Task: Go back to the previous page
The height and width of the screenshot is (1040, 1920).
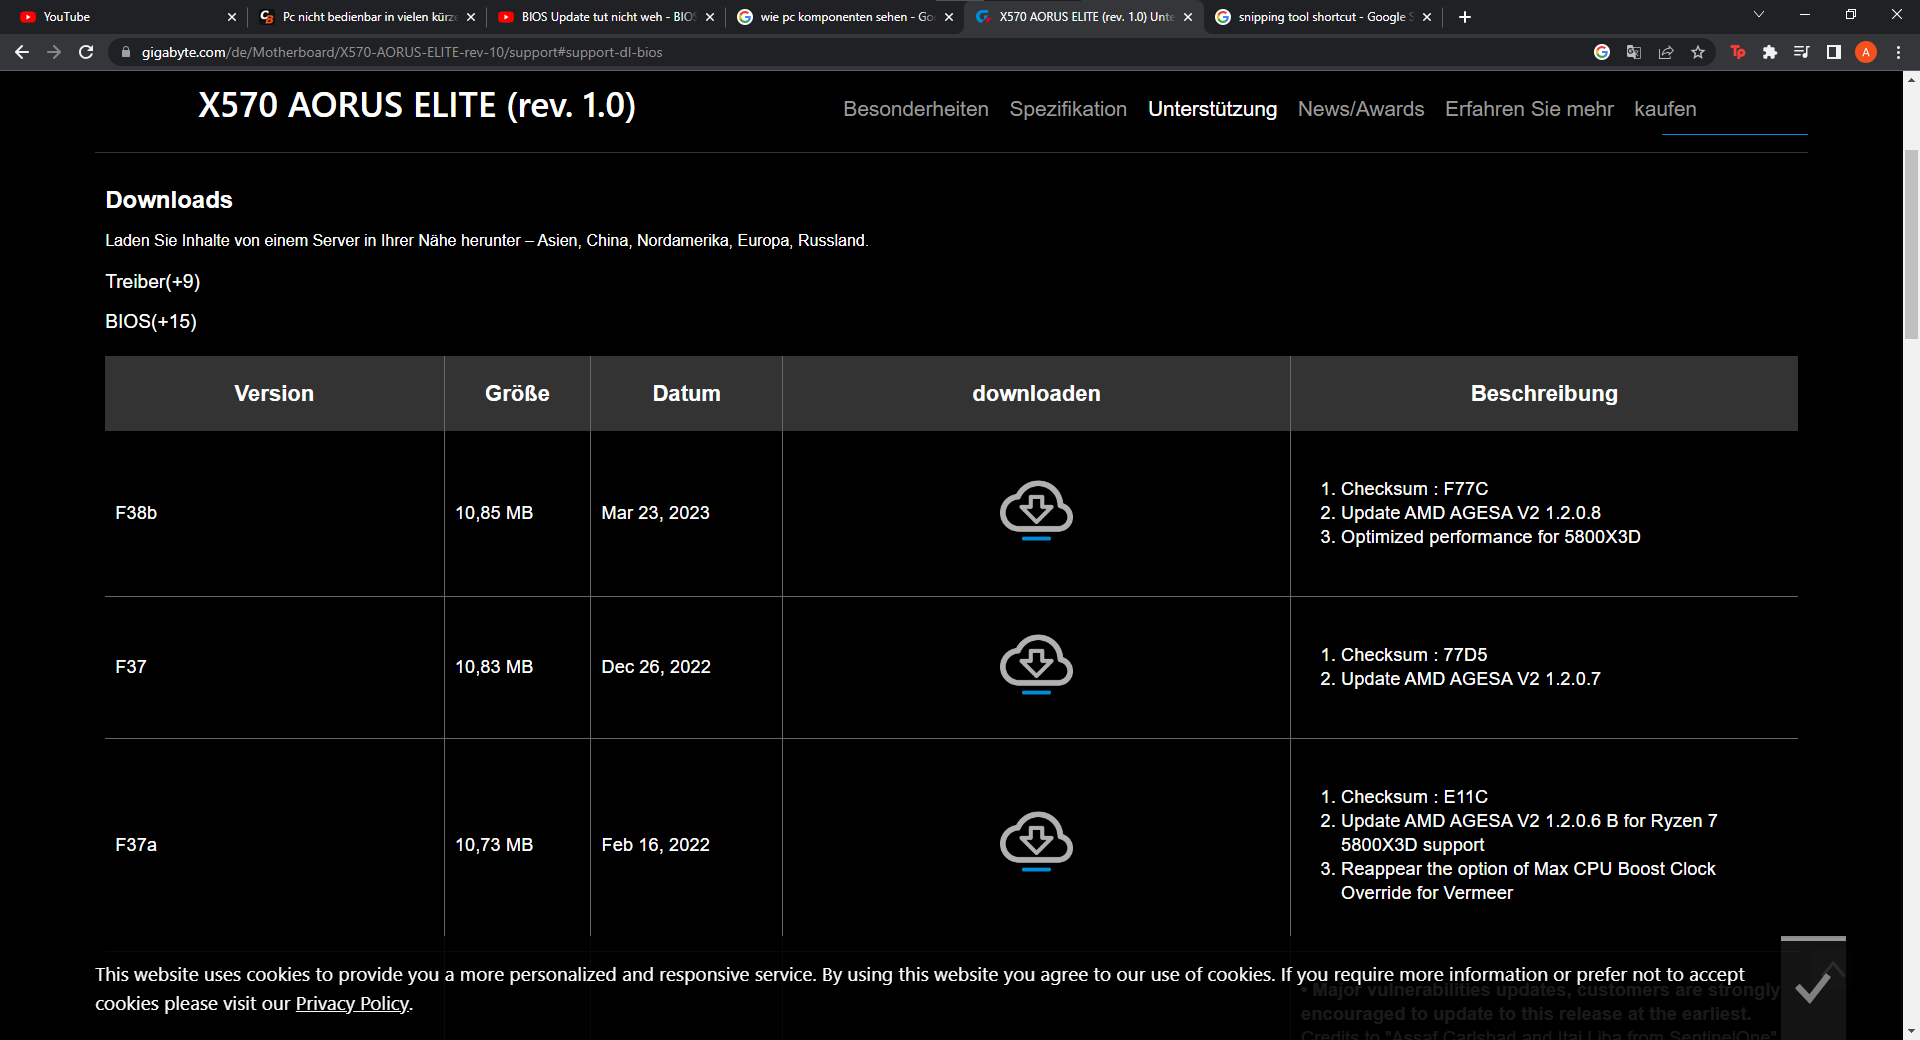Action: 22,52
